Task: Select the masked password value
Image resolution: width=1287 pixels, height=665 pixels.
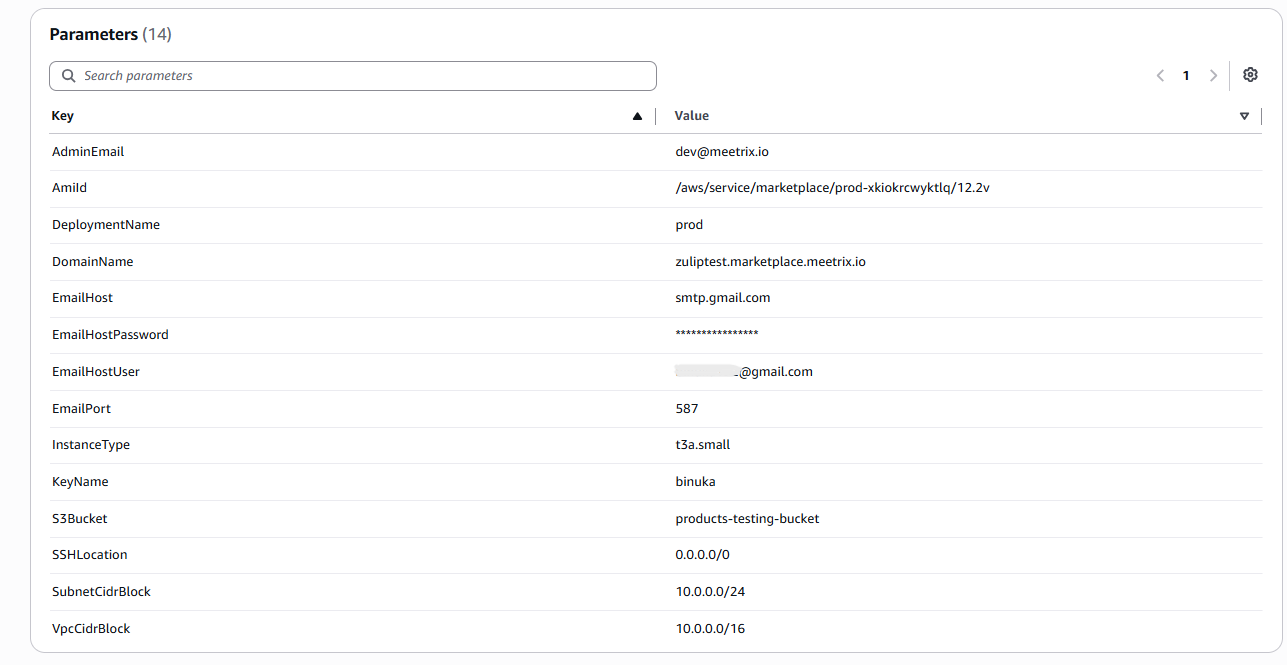Action: 717,333
